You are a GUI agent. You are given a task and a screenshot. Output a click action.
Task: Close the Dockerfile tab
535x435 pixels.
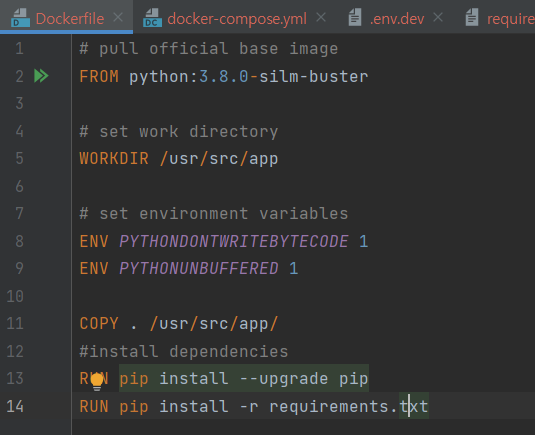point(118,17)
